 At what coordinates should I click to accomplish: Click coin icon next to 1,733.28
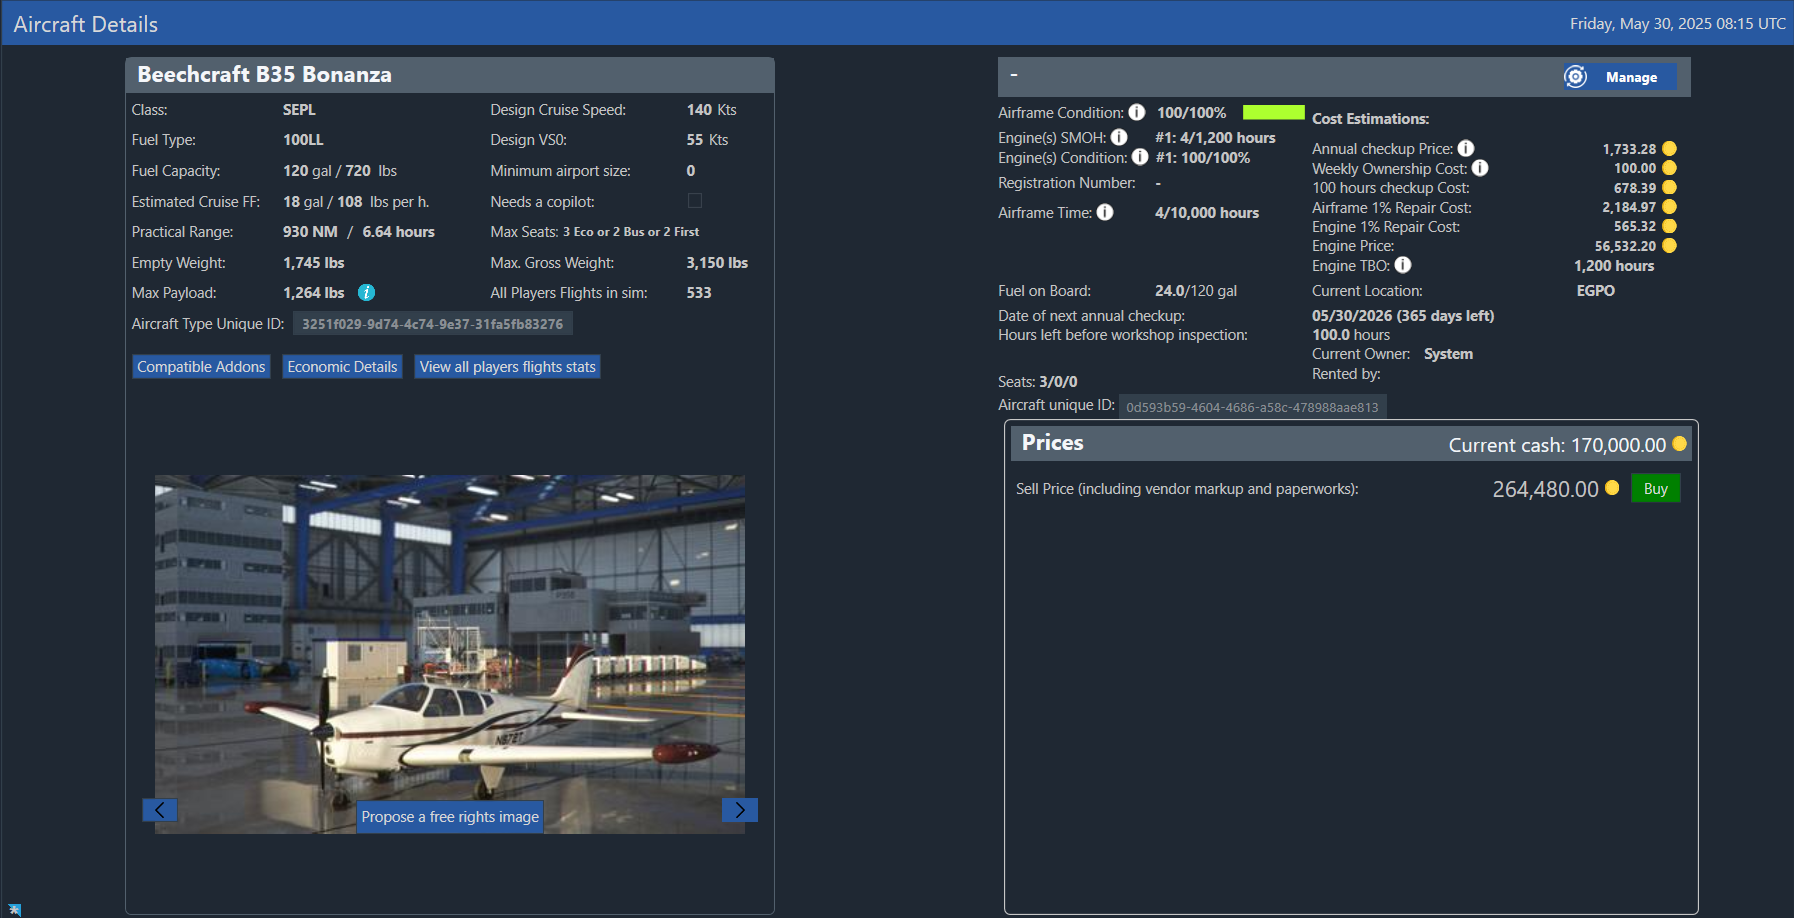1669,148
